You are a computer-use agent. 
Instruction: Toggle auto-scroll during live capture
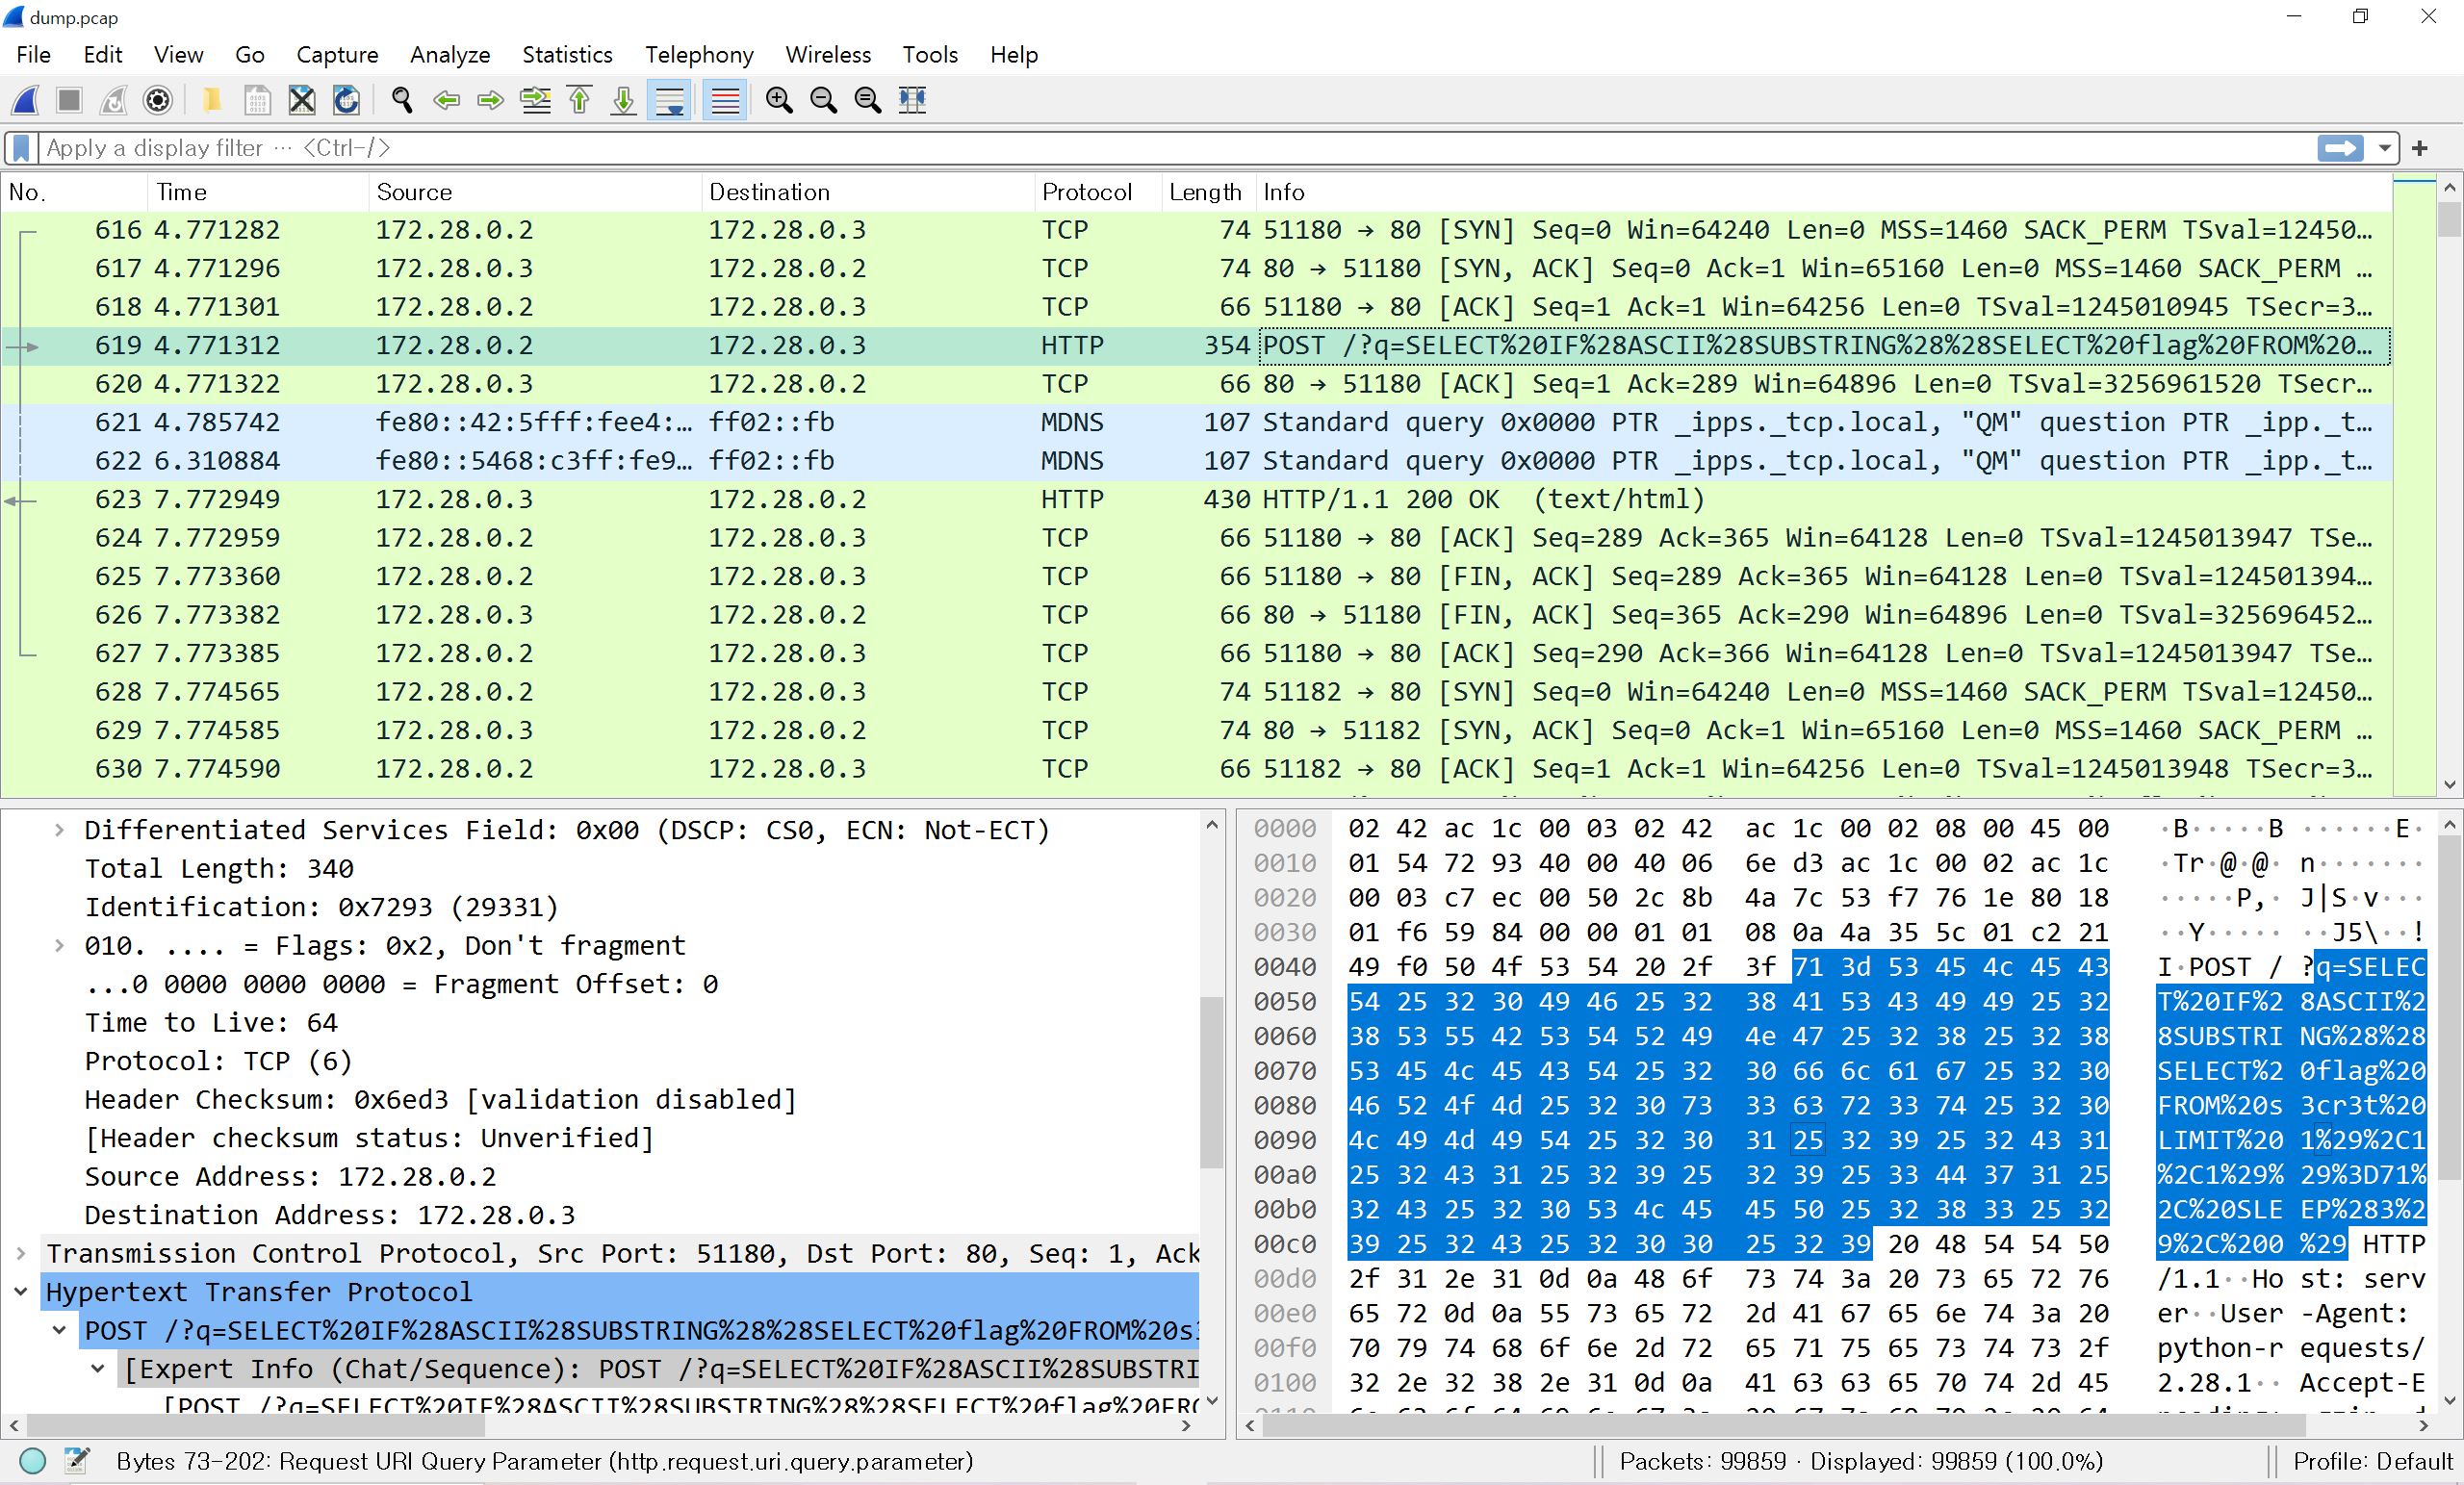click(669, 100)
